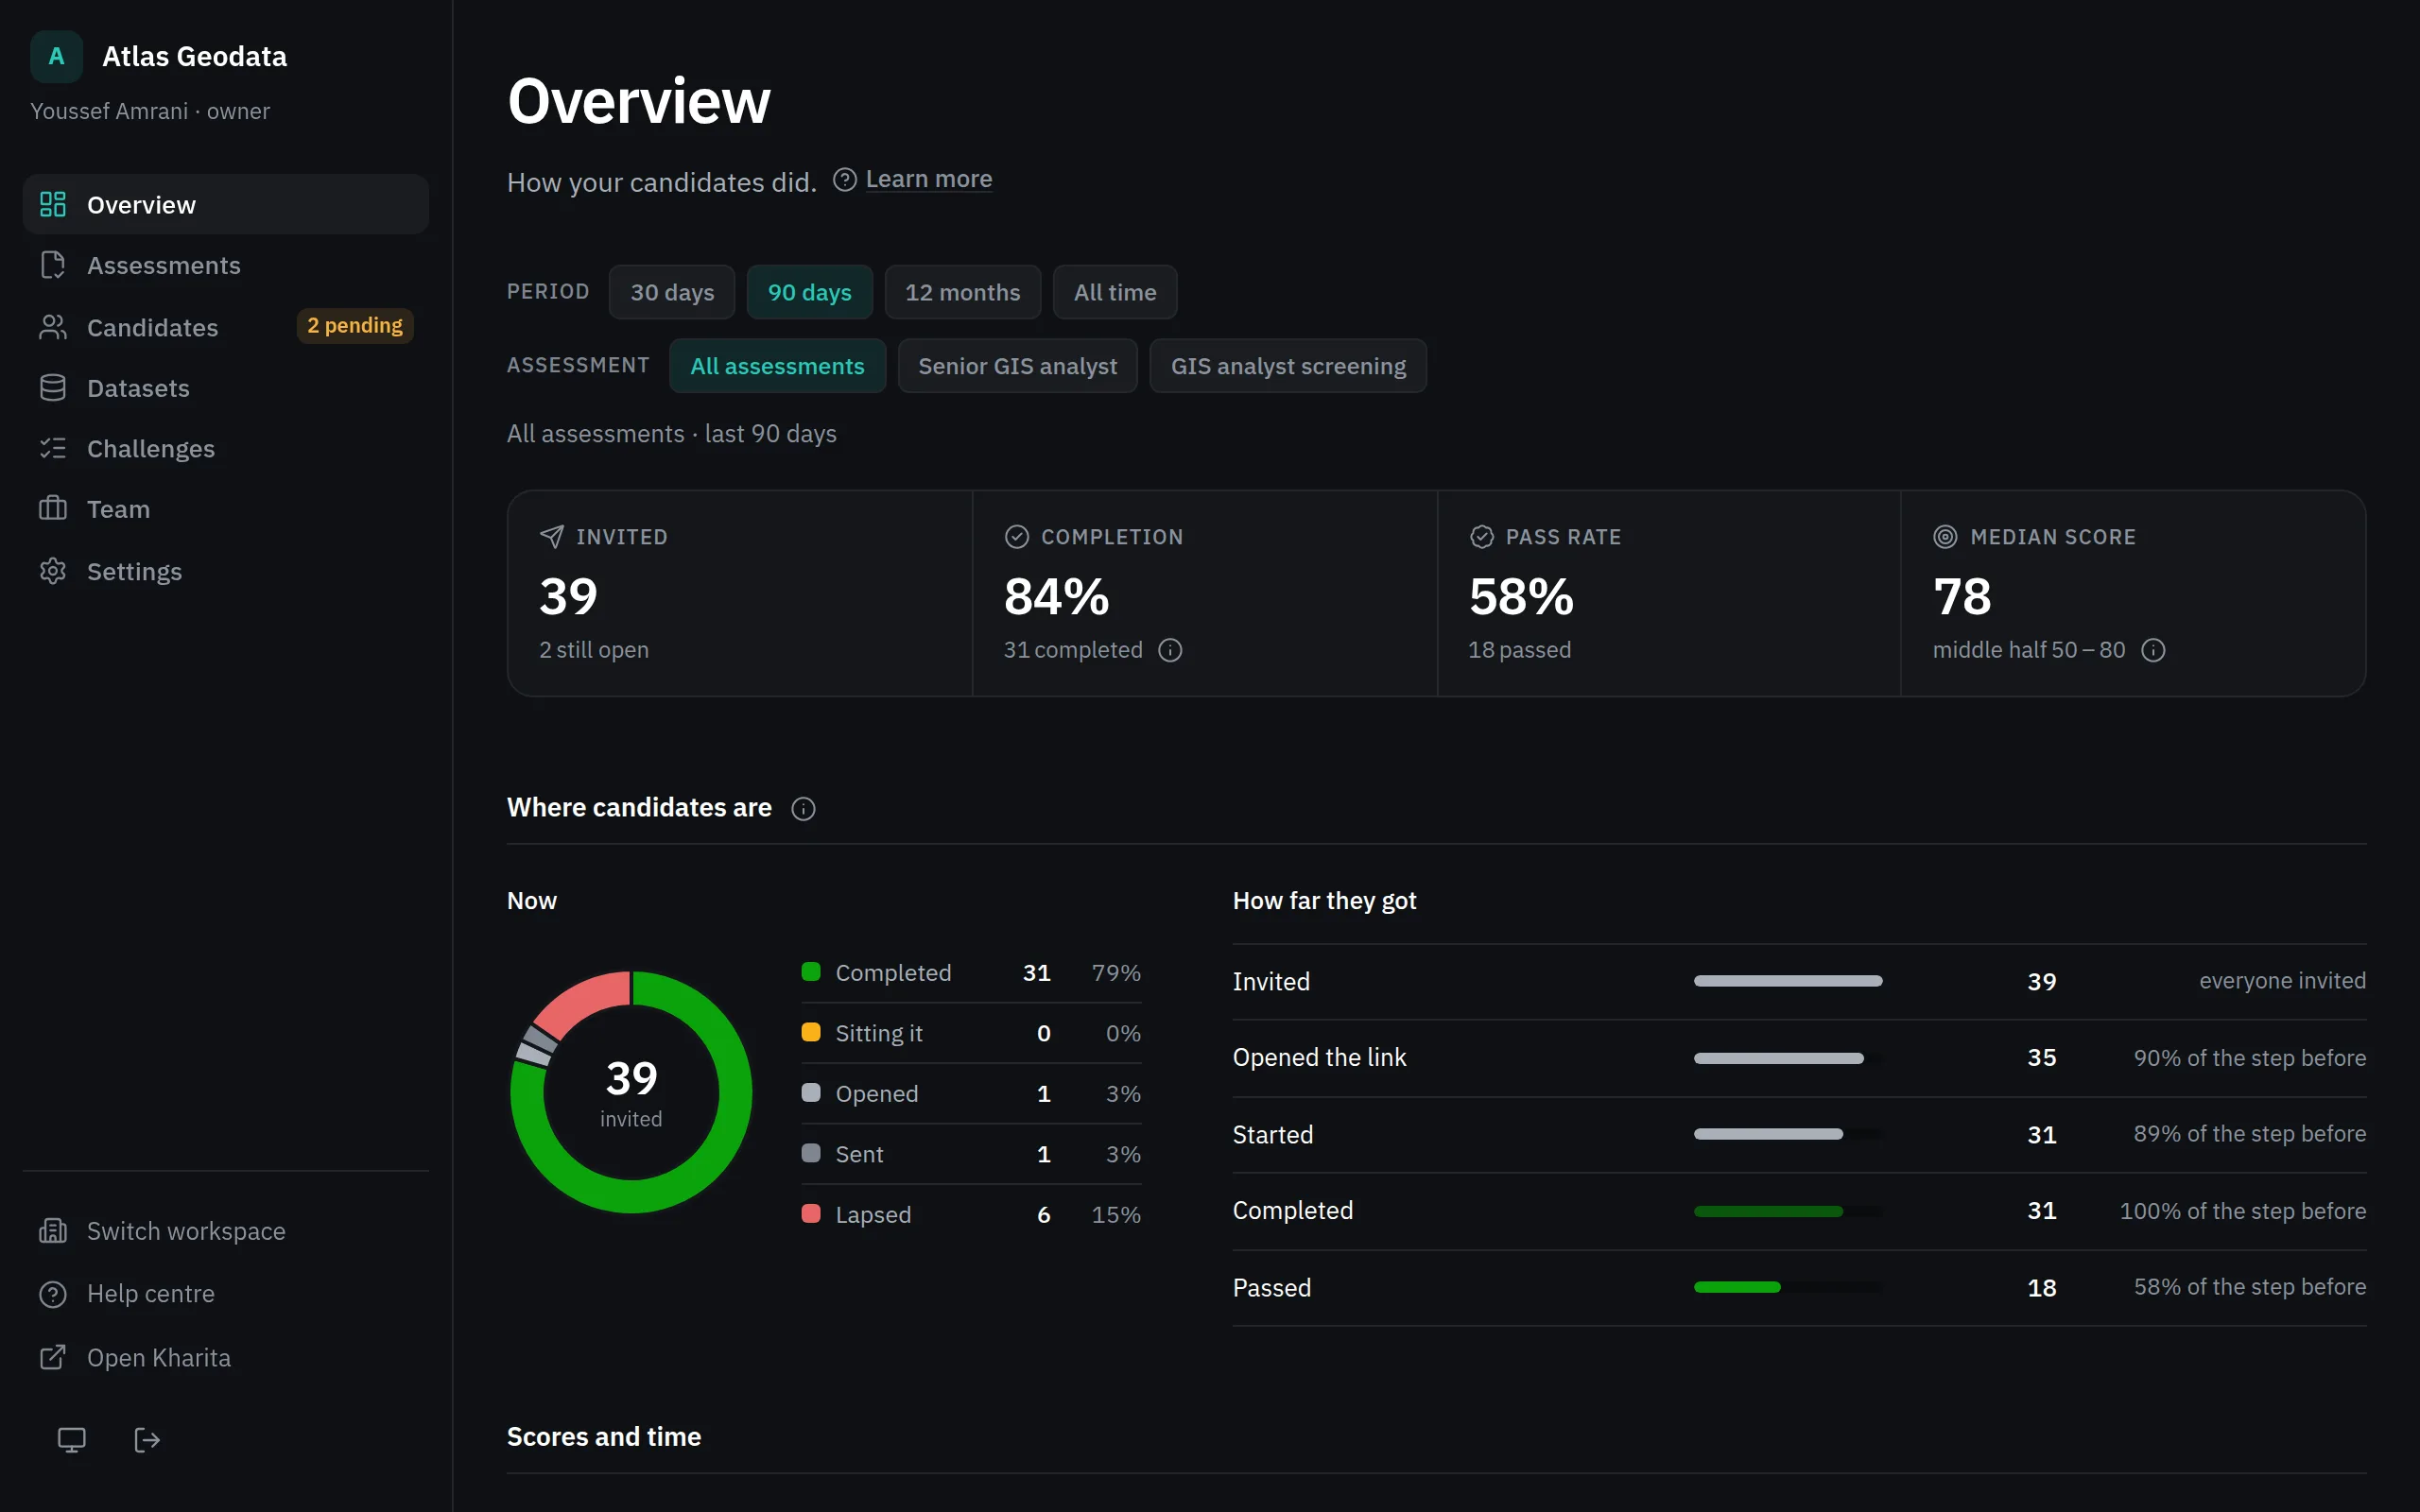
Task: Click the info icon beside 31 completed
Action: [x=1170, y=650]
